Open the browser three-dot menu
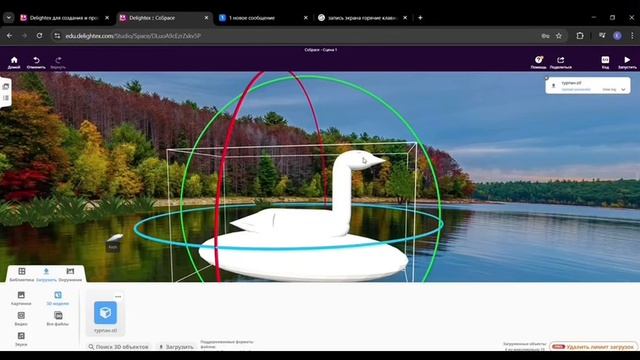640x360 pixels. point(632,36)
